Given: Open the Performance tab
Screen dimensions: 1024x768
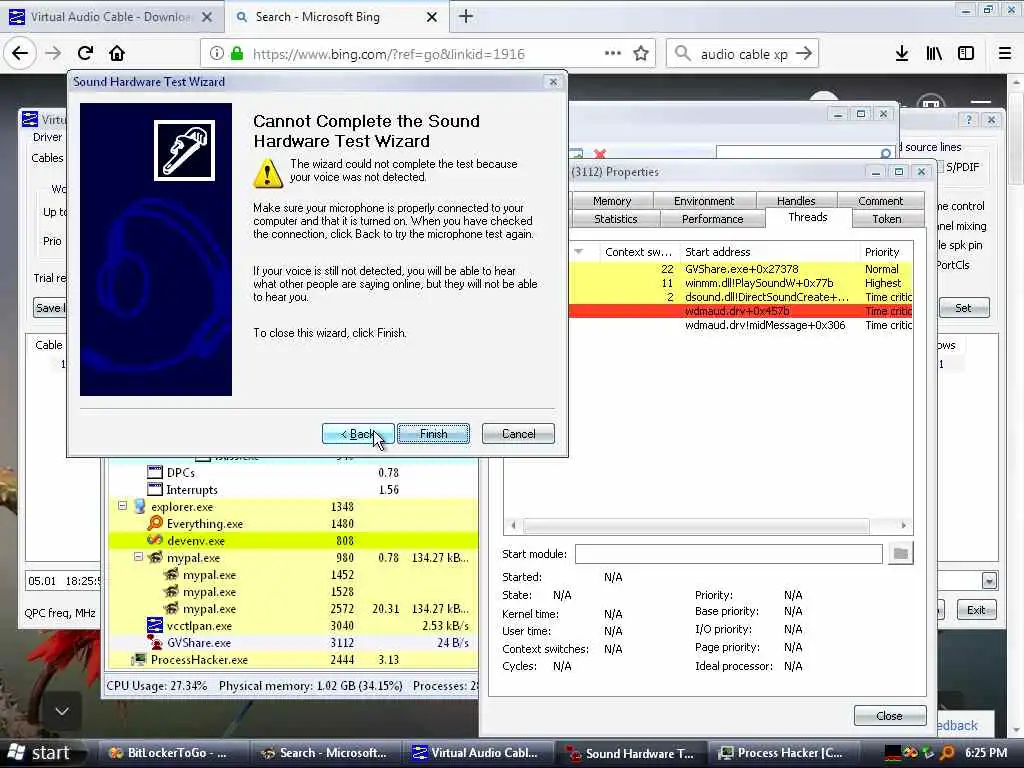Looking at the screenshot, I should coord(712,219).
